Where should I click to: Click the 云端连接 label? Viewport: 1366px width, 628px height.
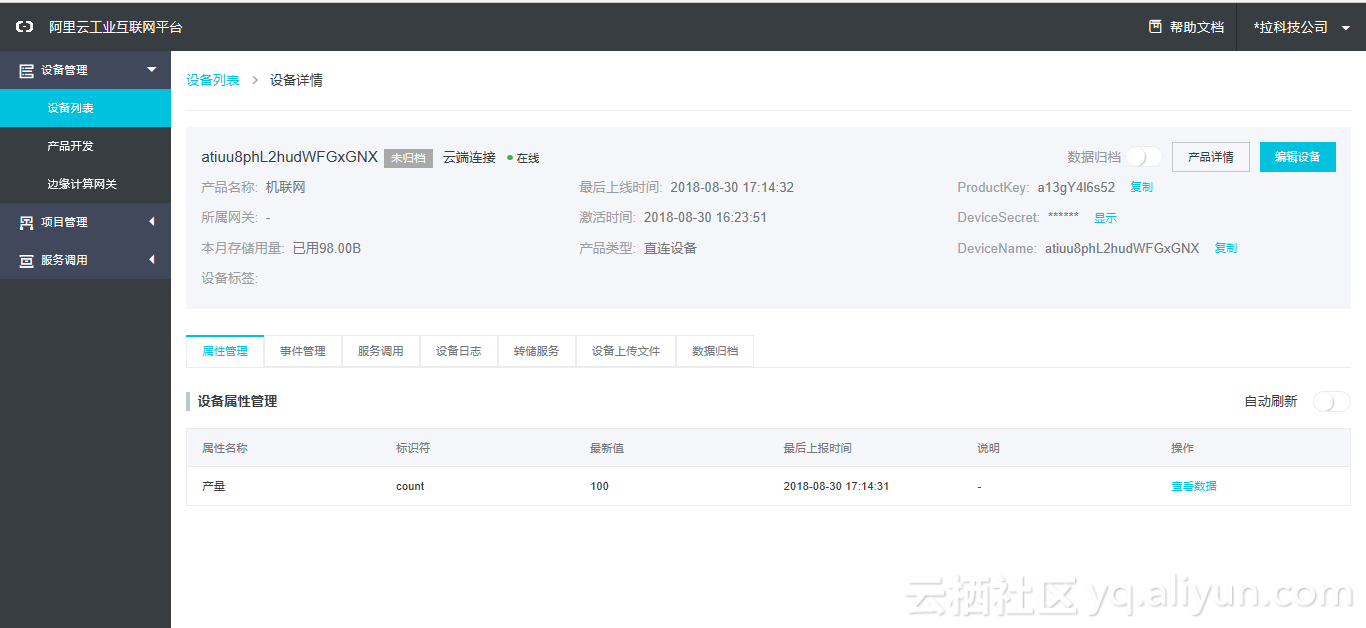coord(469,157)
